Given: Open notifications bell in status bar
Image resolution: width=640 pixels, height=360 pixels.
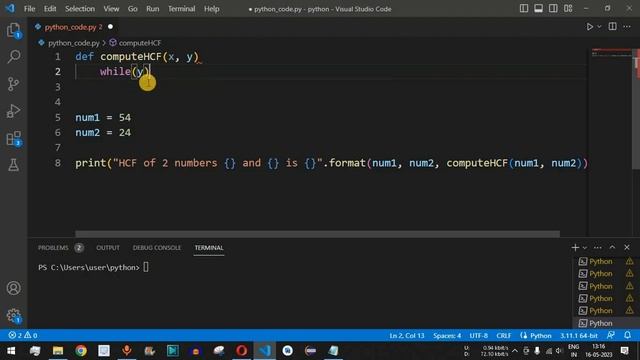Looking at the screenshot, I should [627, 335].
